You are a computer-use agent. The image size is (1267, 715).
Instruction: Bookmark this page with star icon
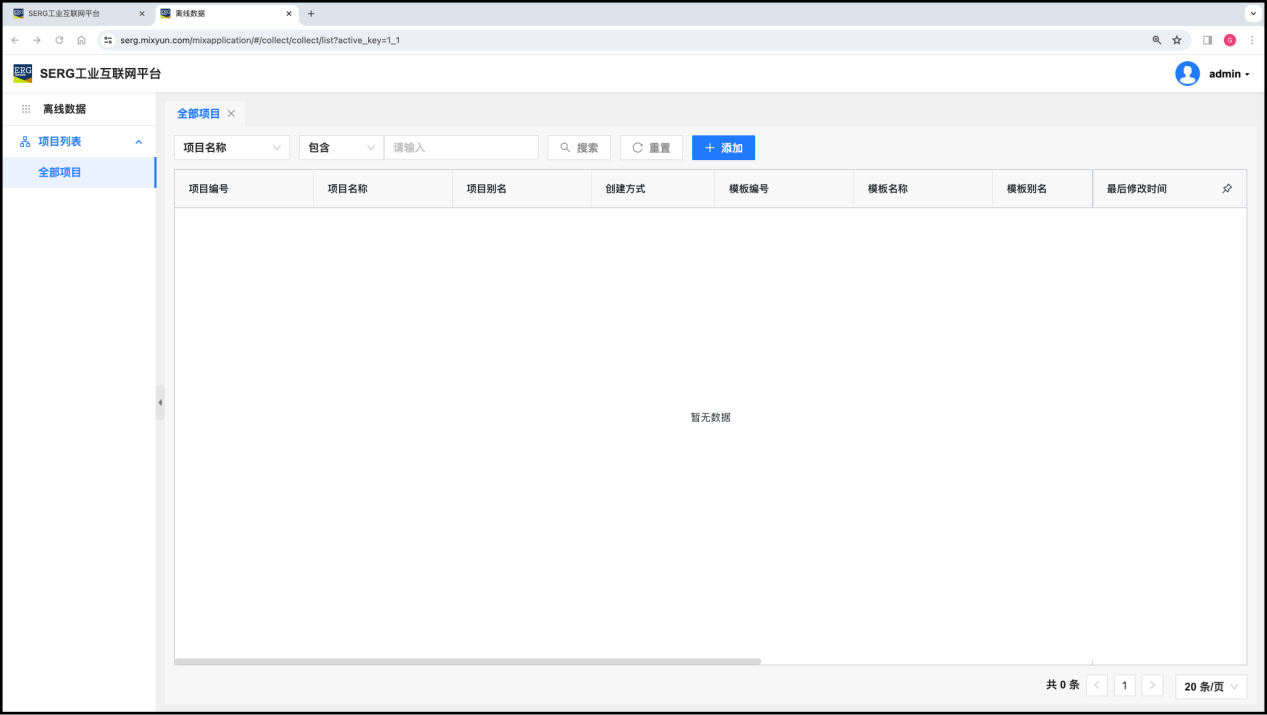pos(1177,40)
